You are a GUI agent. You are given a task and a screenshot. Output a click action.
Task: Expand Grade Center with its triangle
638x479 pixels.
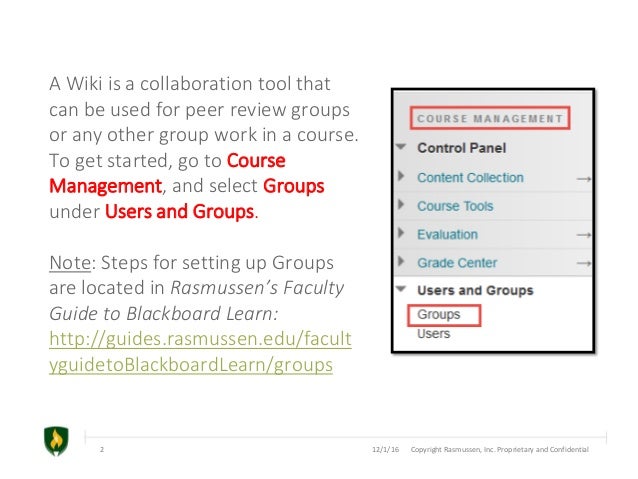(401, 261)
